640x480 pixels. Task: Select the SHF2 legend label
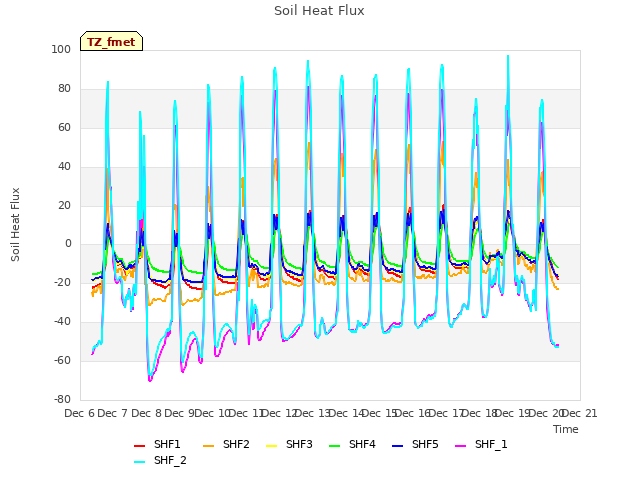point(236,444)
